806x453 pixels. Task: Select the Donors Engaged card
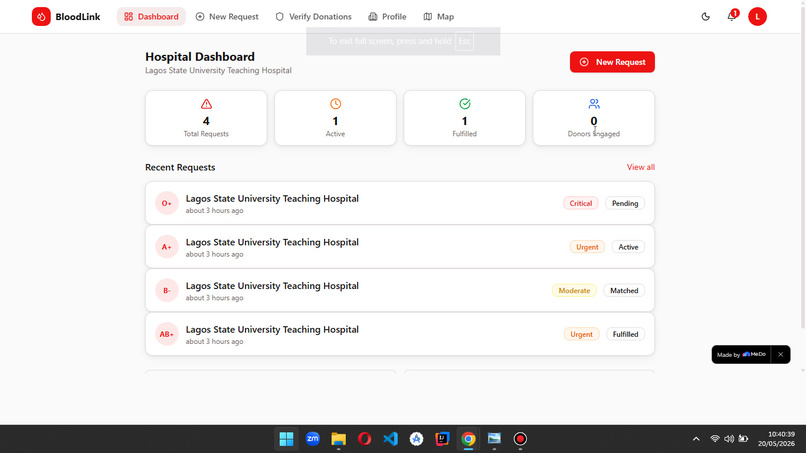(x=594, y=118)
